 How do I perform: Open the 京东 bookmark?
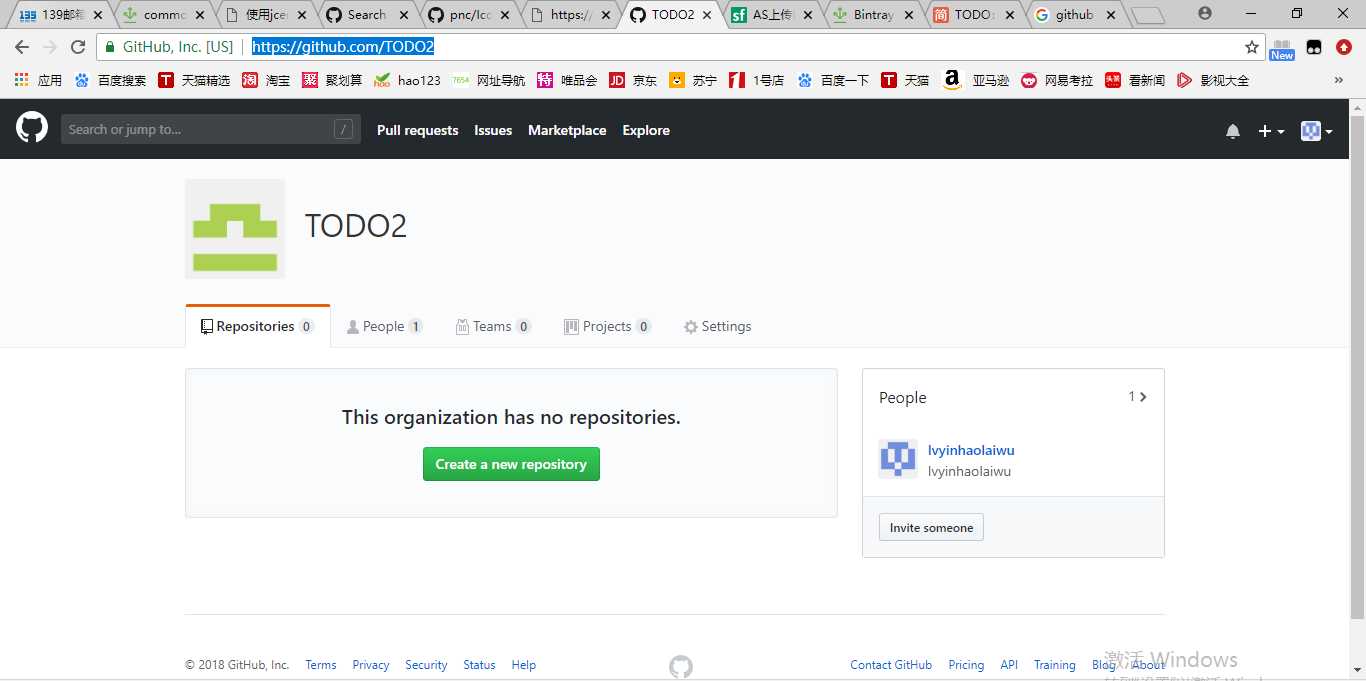point(633,80)
